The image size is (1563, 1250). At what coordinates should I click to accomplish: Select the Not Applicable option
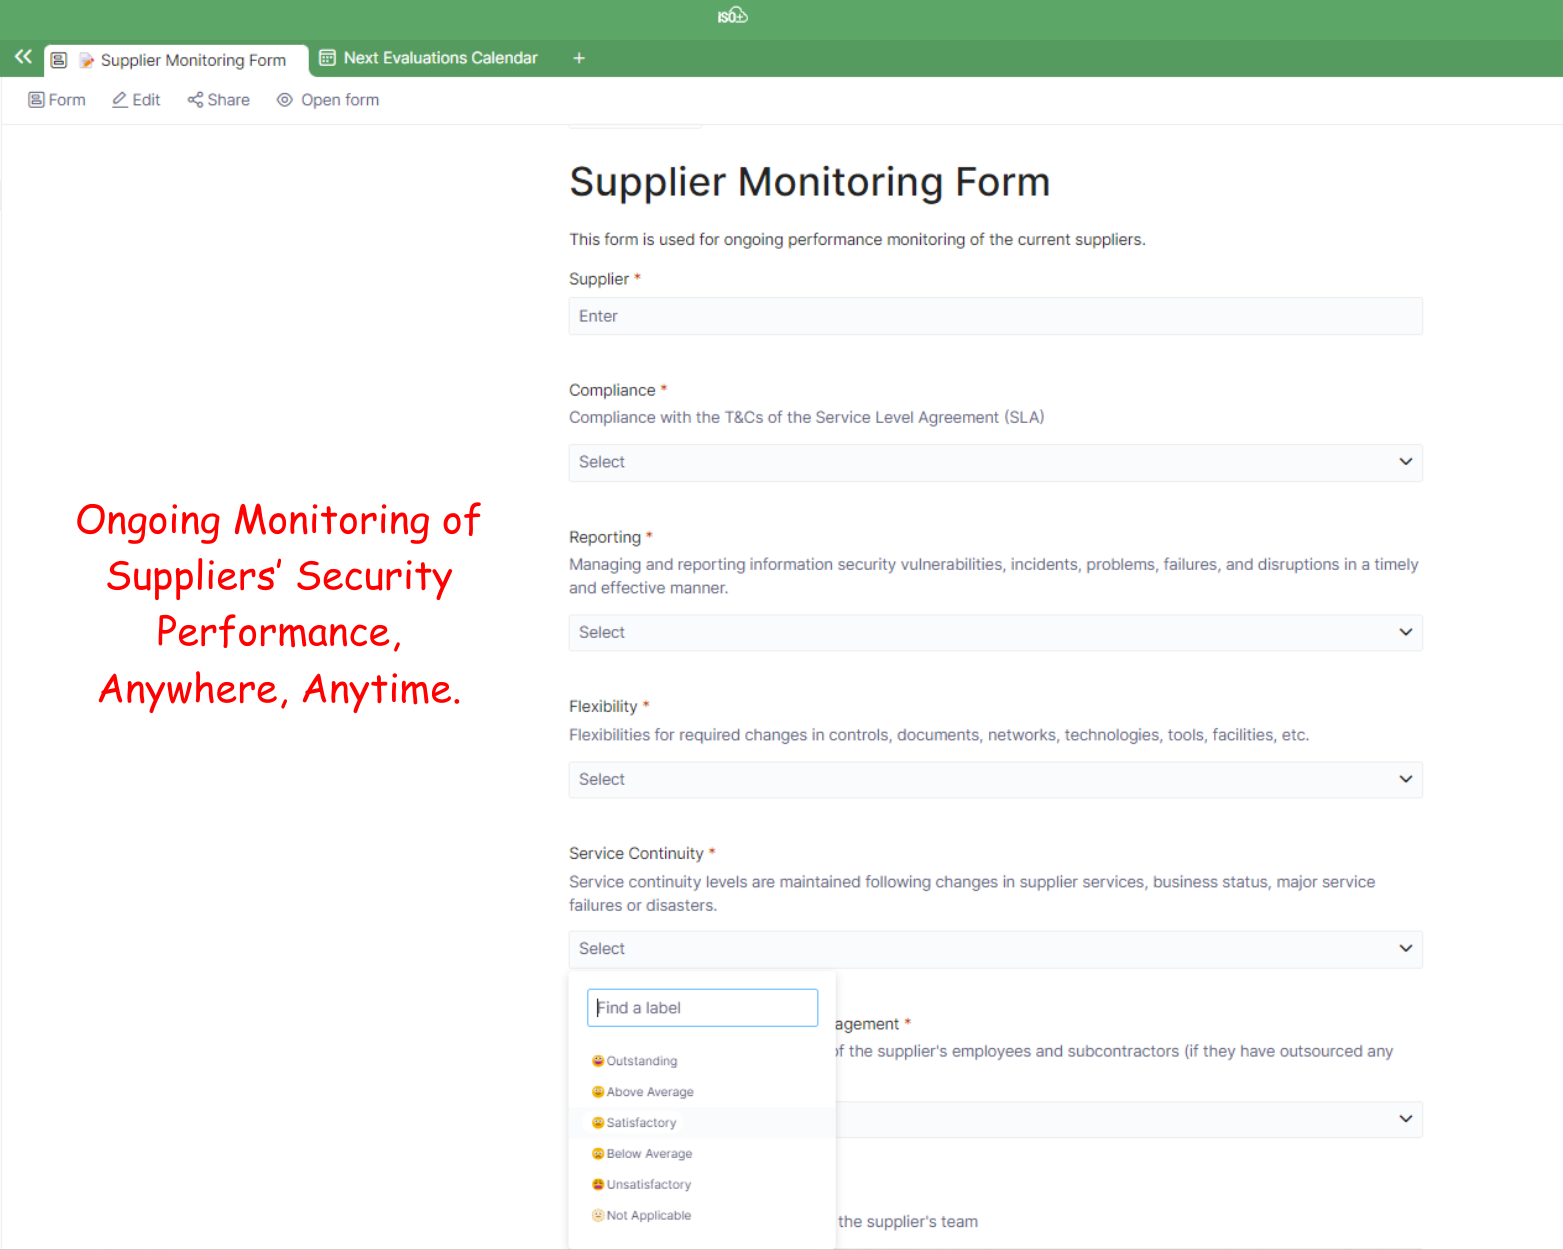click(x=648, y=1216)
